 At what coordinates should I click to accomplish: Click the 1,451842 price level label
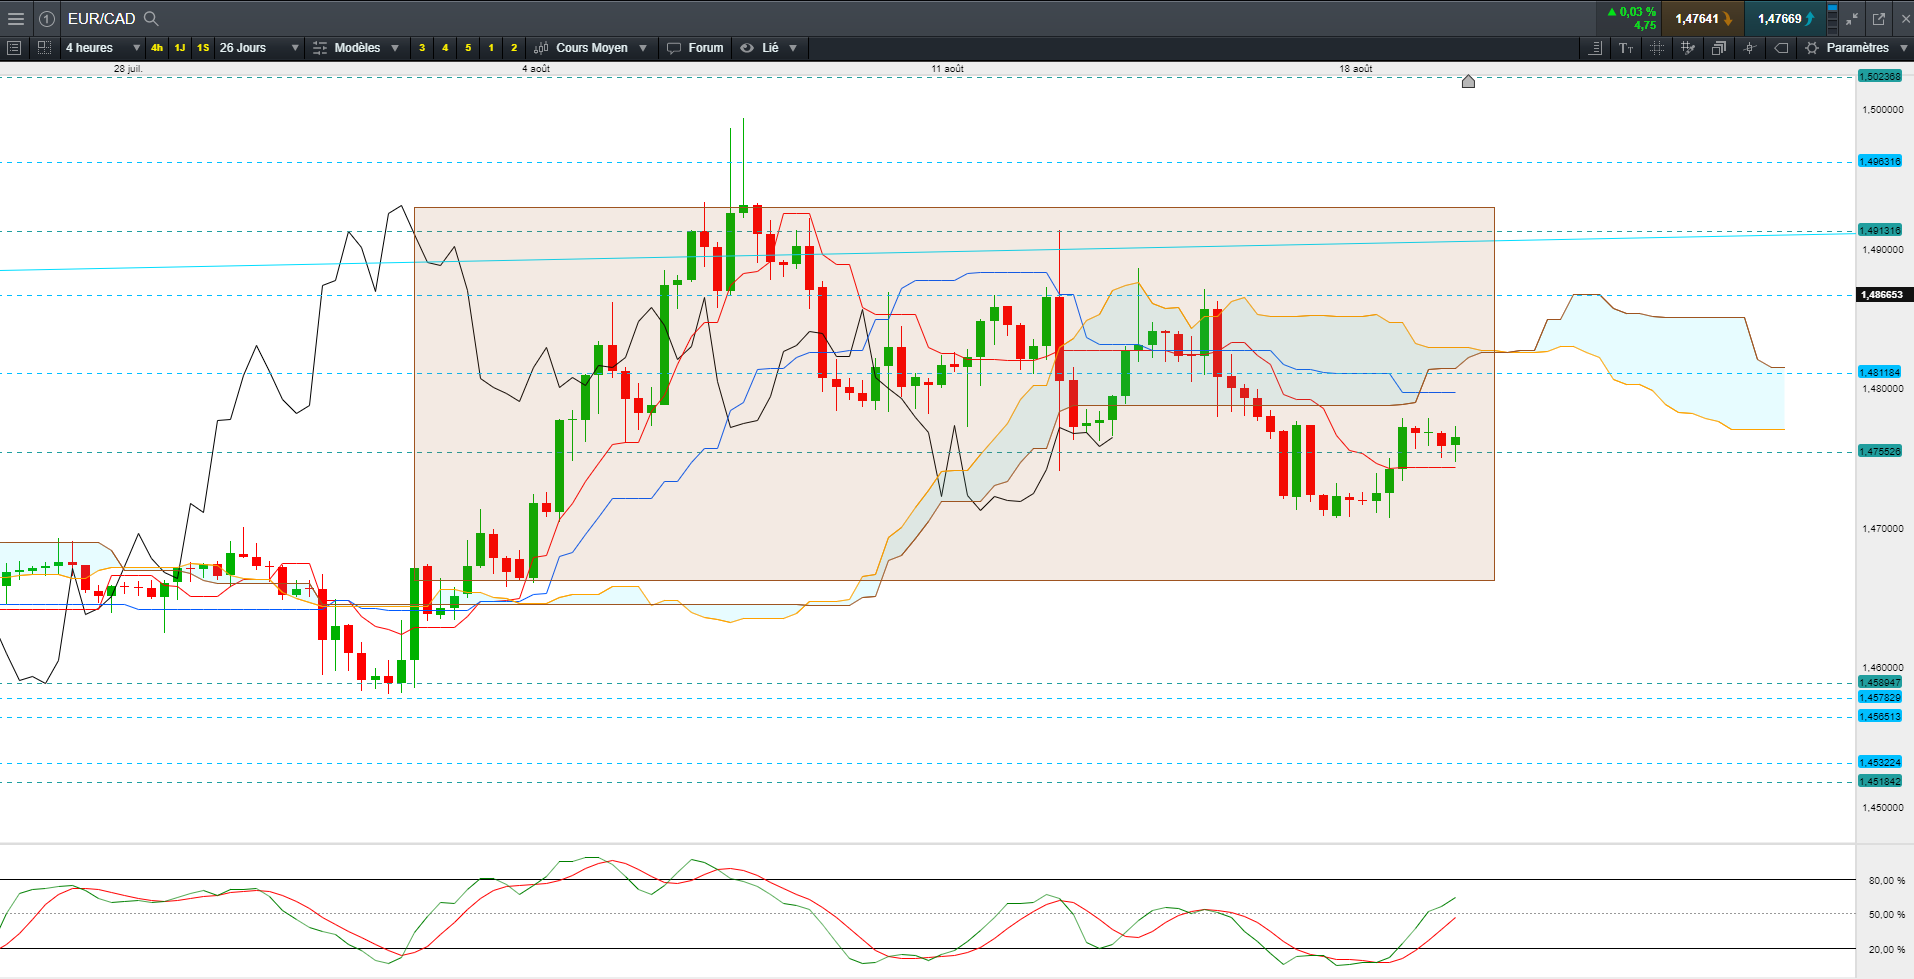pyautogui.click(x=1880, y=781)
